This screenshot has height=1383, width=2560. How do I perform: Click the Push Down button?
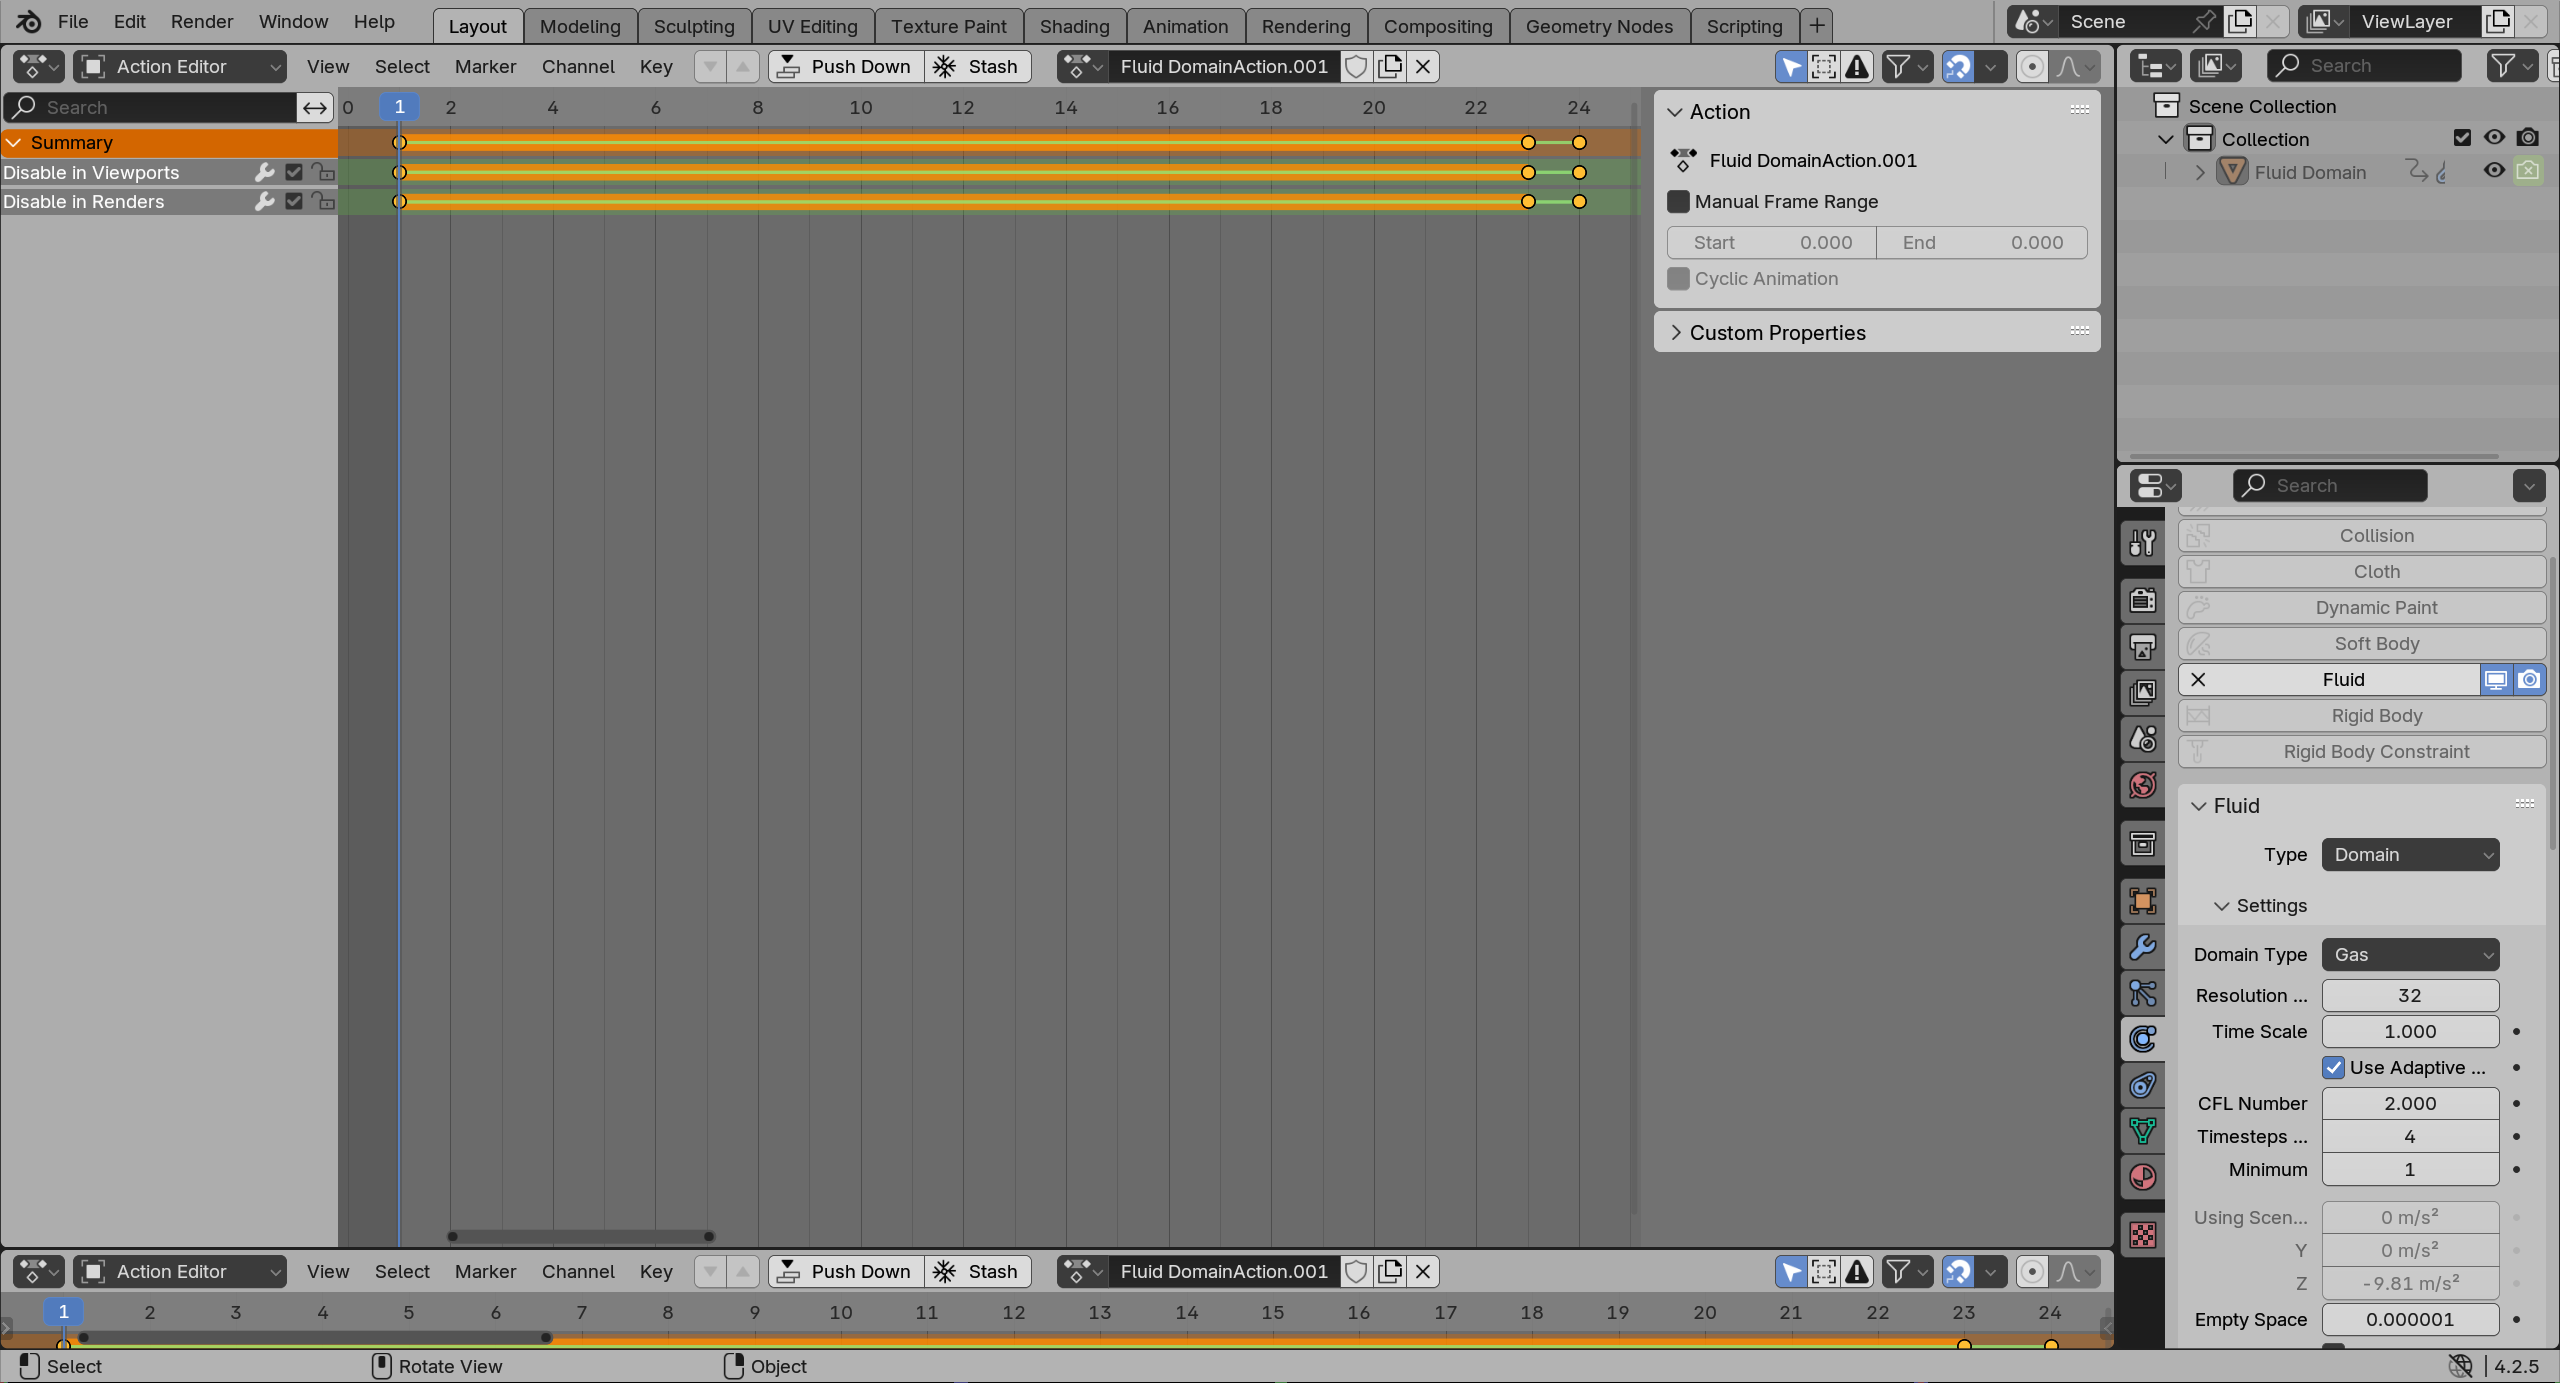tap(845, 66)
